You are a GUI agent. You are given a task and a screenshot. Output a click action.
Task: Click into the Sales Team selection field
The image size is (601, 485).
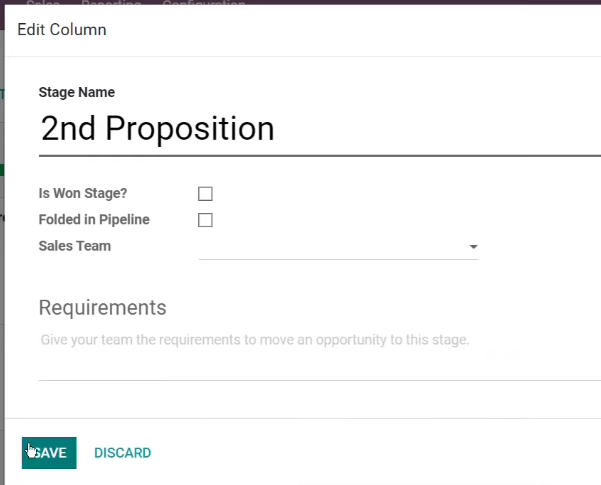tap(338, 247)
